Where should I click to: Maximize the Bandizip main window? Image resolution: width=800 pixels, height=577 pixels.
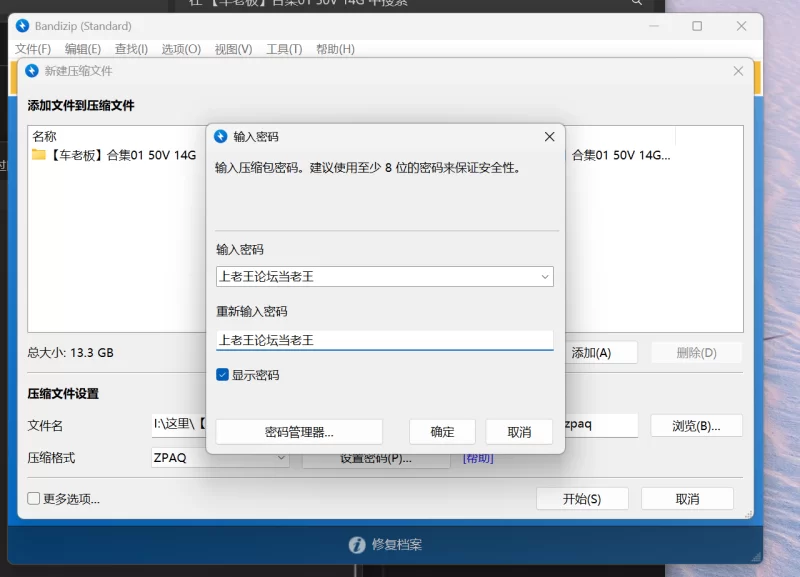pyautogui.click(x=697, y=26)
